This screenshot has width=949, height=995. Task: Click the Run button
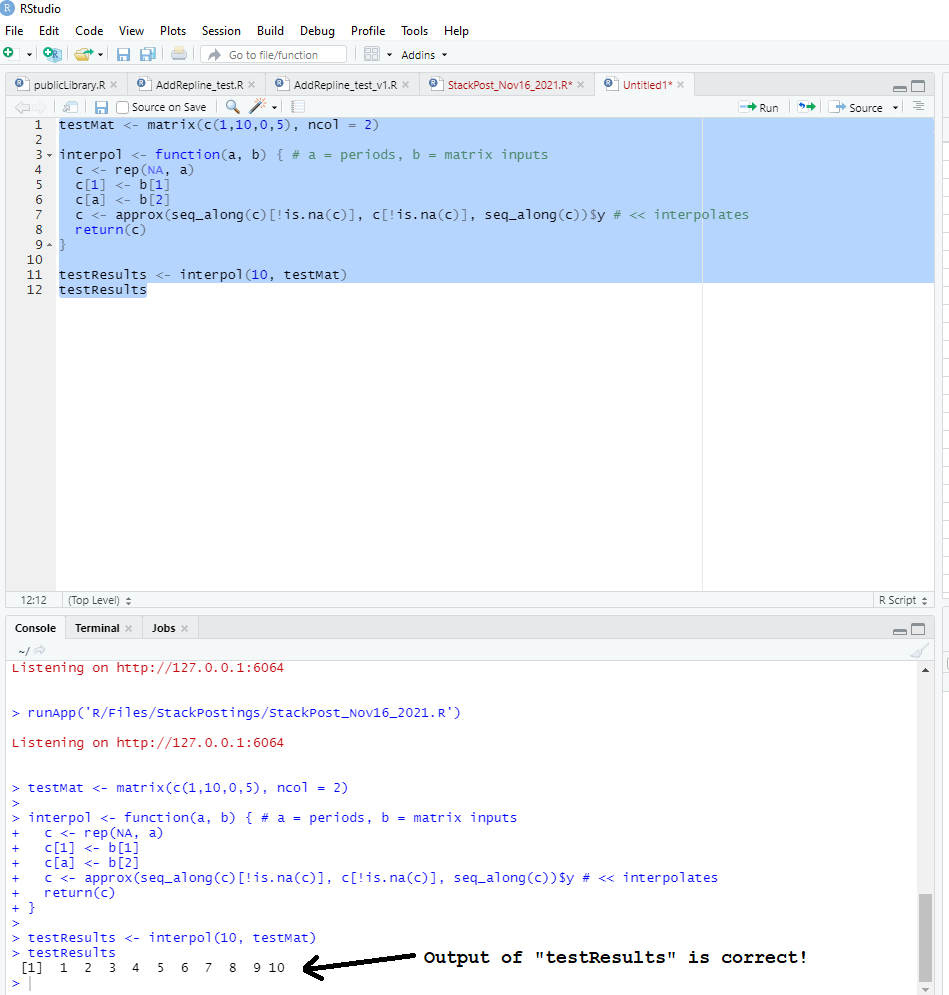click(x=759, y=107)
